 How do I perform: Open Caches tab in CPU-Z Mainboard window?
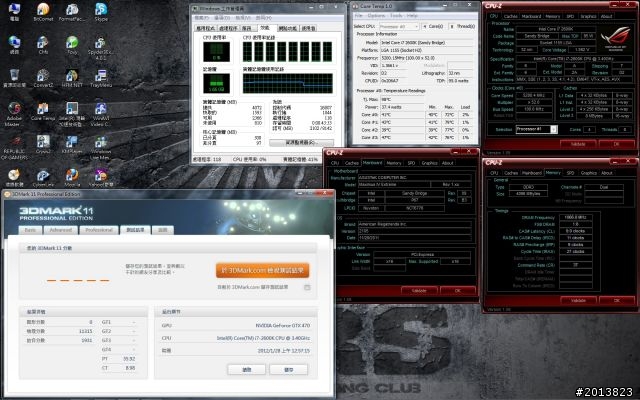coord(351,163)
